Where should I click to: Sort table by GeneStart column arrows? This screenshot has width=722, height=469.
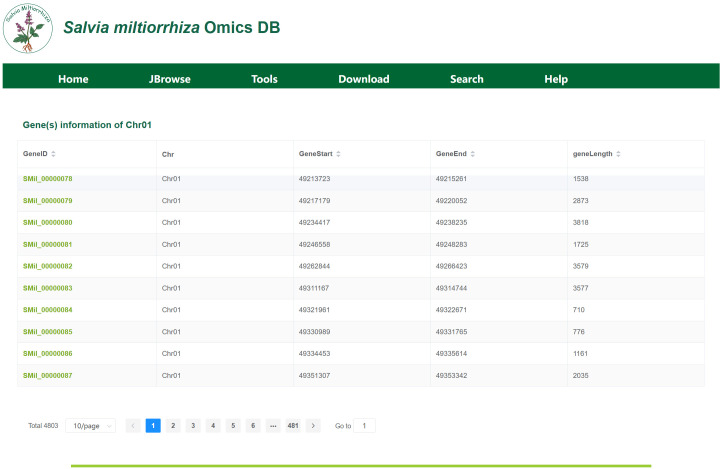point(338,154)
